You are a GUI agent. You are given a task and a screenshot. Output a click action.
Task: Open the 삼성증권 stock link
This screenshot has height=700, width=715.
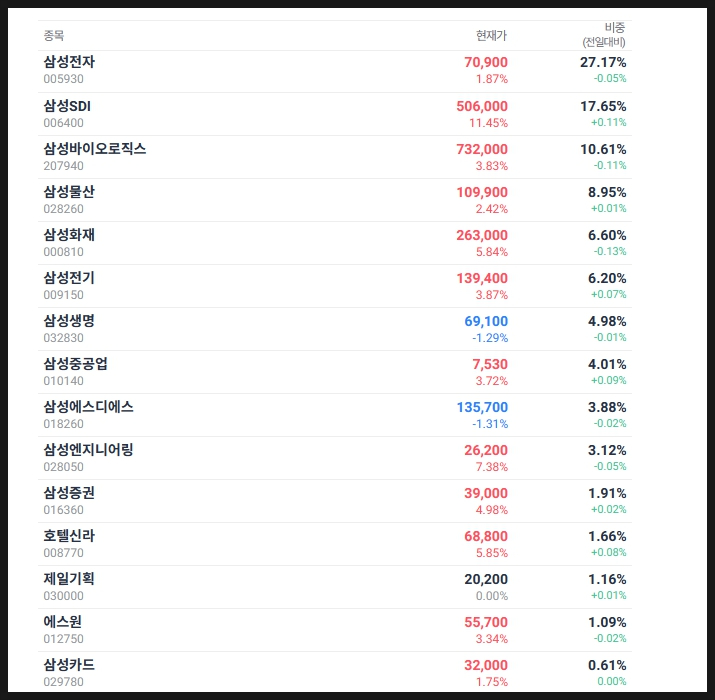pos(69,492)
